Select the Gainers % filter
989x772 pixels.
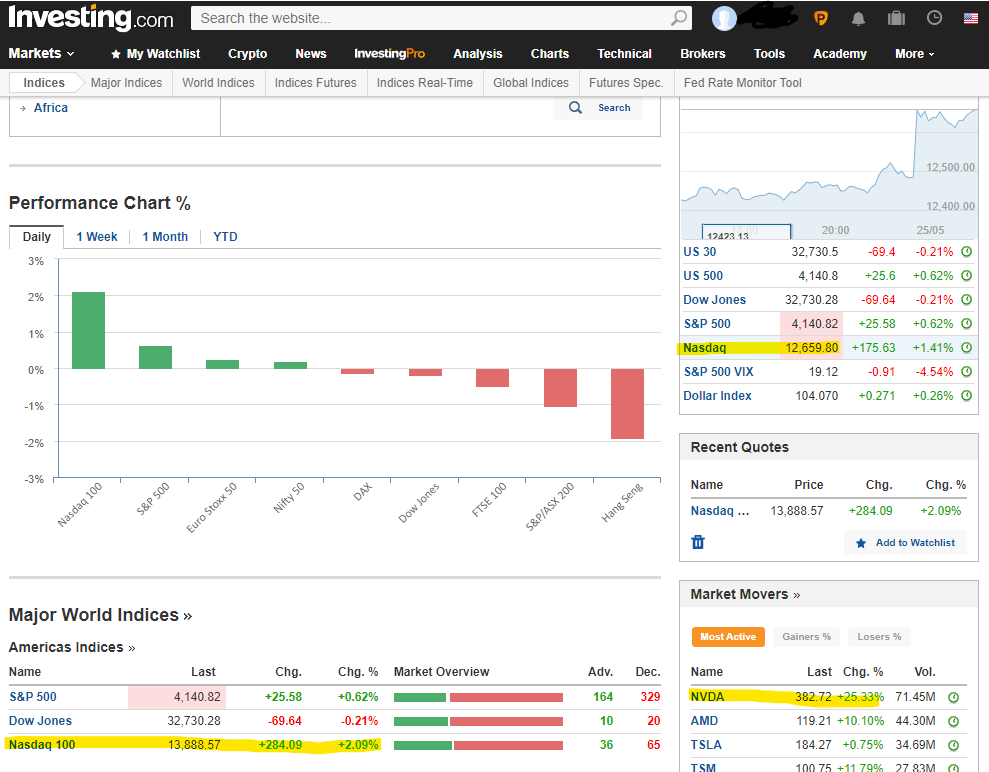coord(806,637)
